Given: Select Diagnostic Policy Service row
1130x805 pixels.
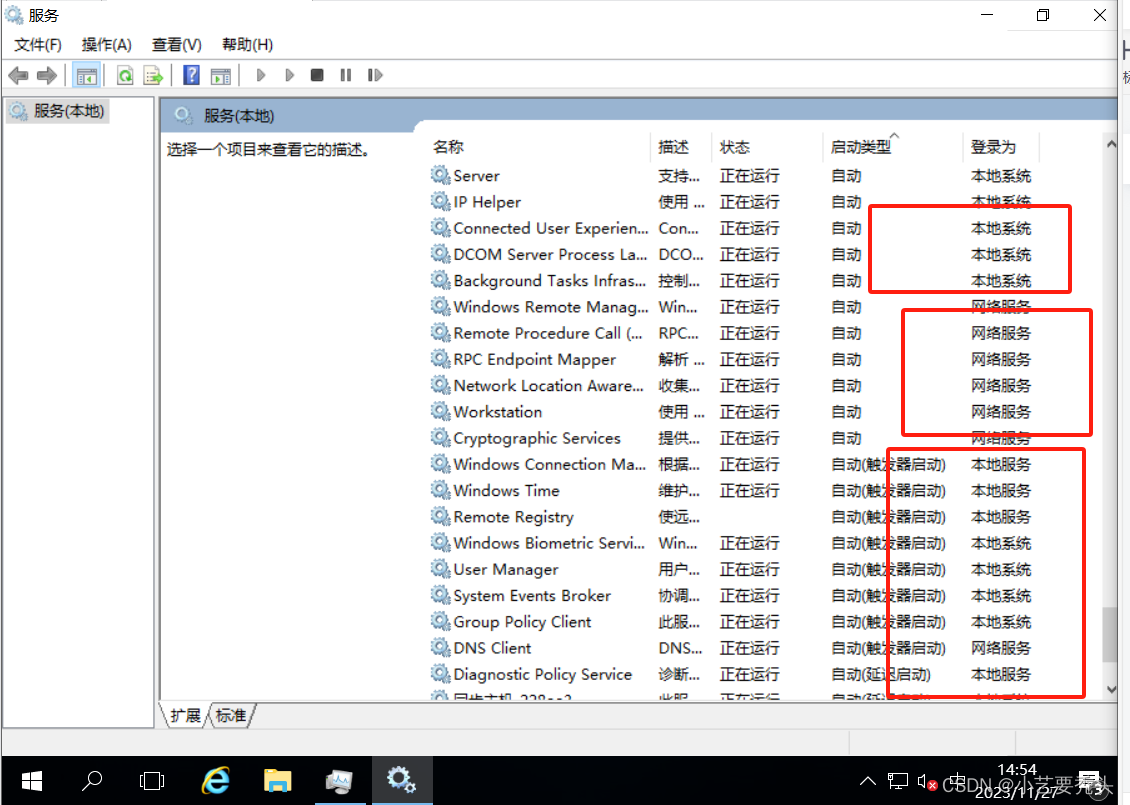Looking at the screenshot, I should (731, 675).
